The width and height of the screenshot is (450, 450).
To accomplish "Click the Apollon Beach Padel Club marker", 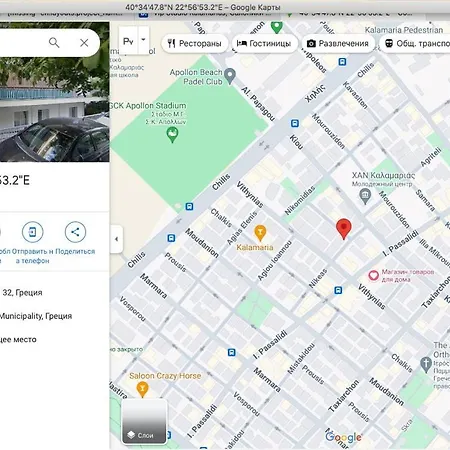I will (x=230, y=76).
